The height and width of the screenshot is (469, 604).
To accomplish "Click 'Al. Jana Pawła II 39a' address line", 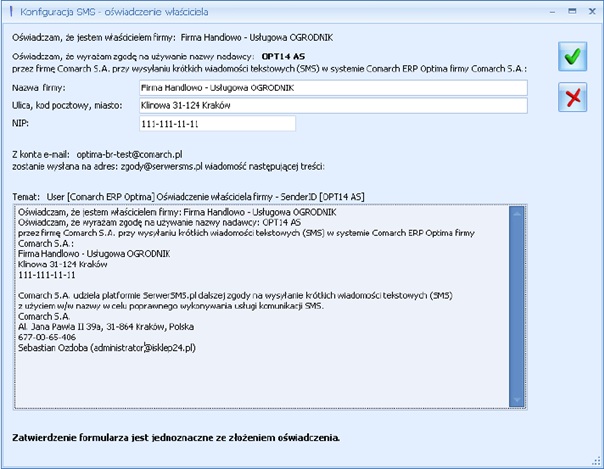I will click(106, 327).
